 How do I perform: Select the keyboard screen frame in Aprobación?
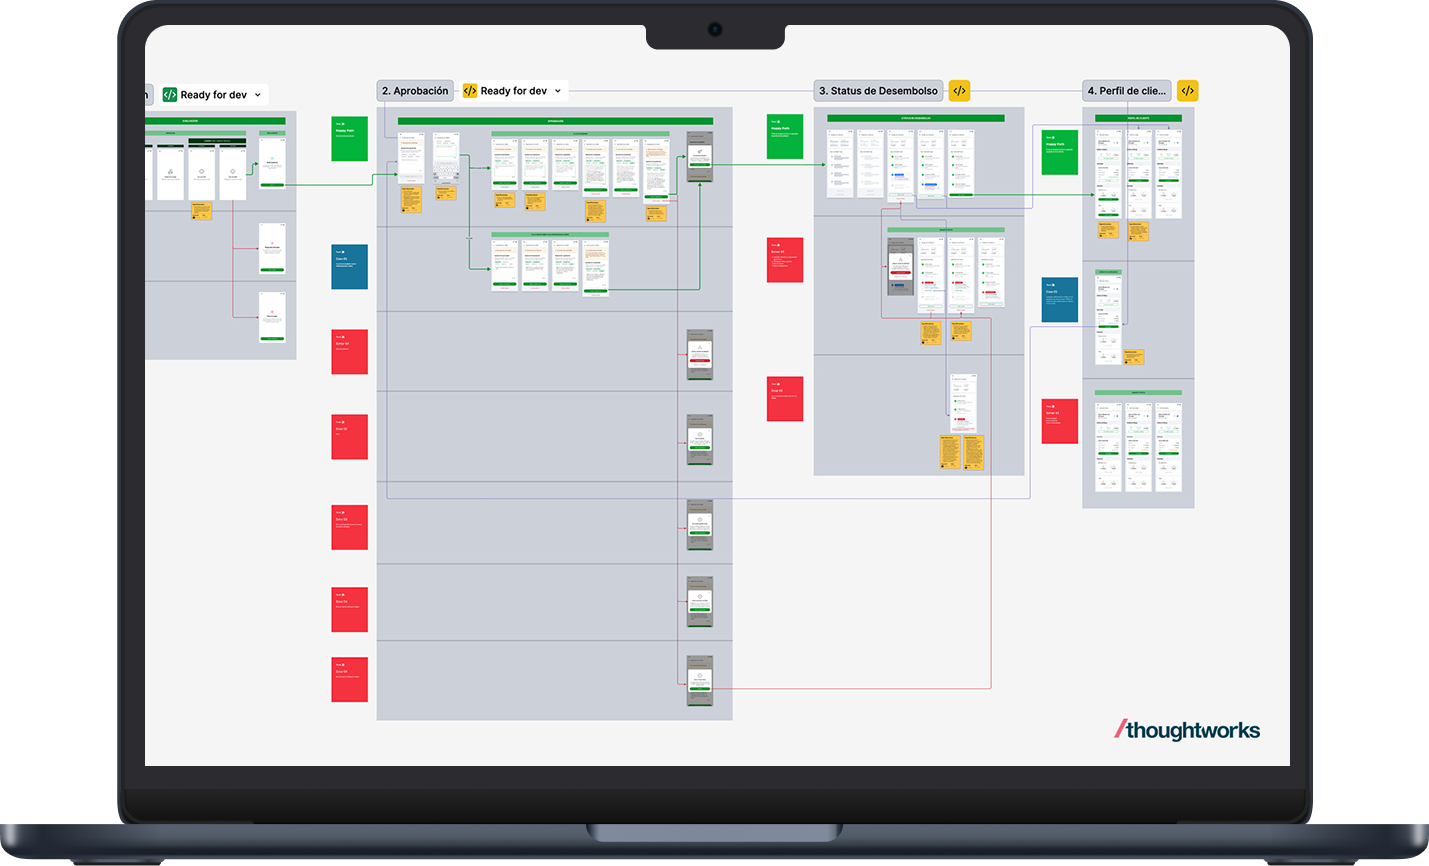point(446,160)
